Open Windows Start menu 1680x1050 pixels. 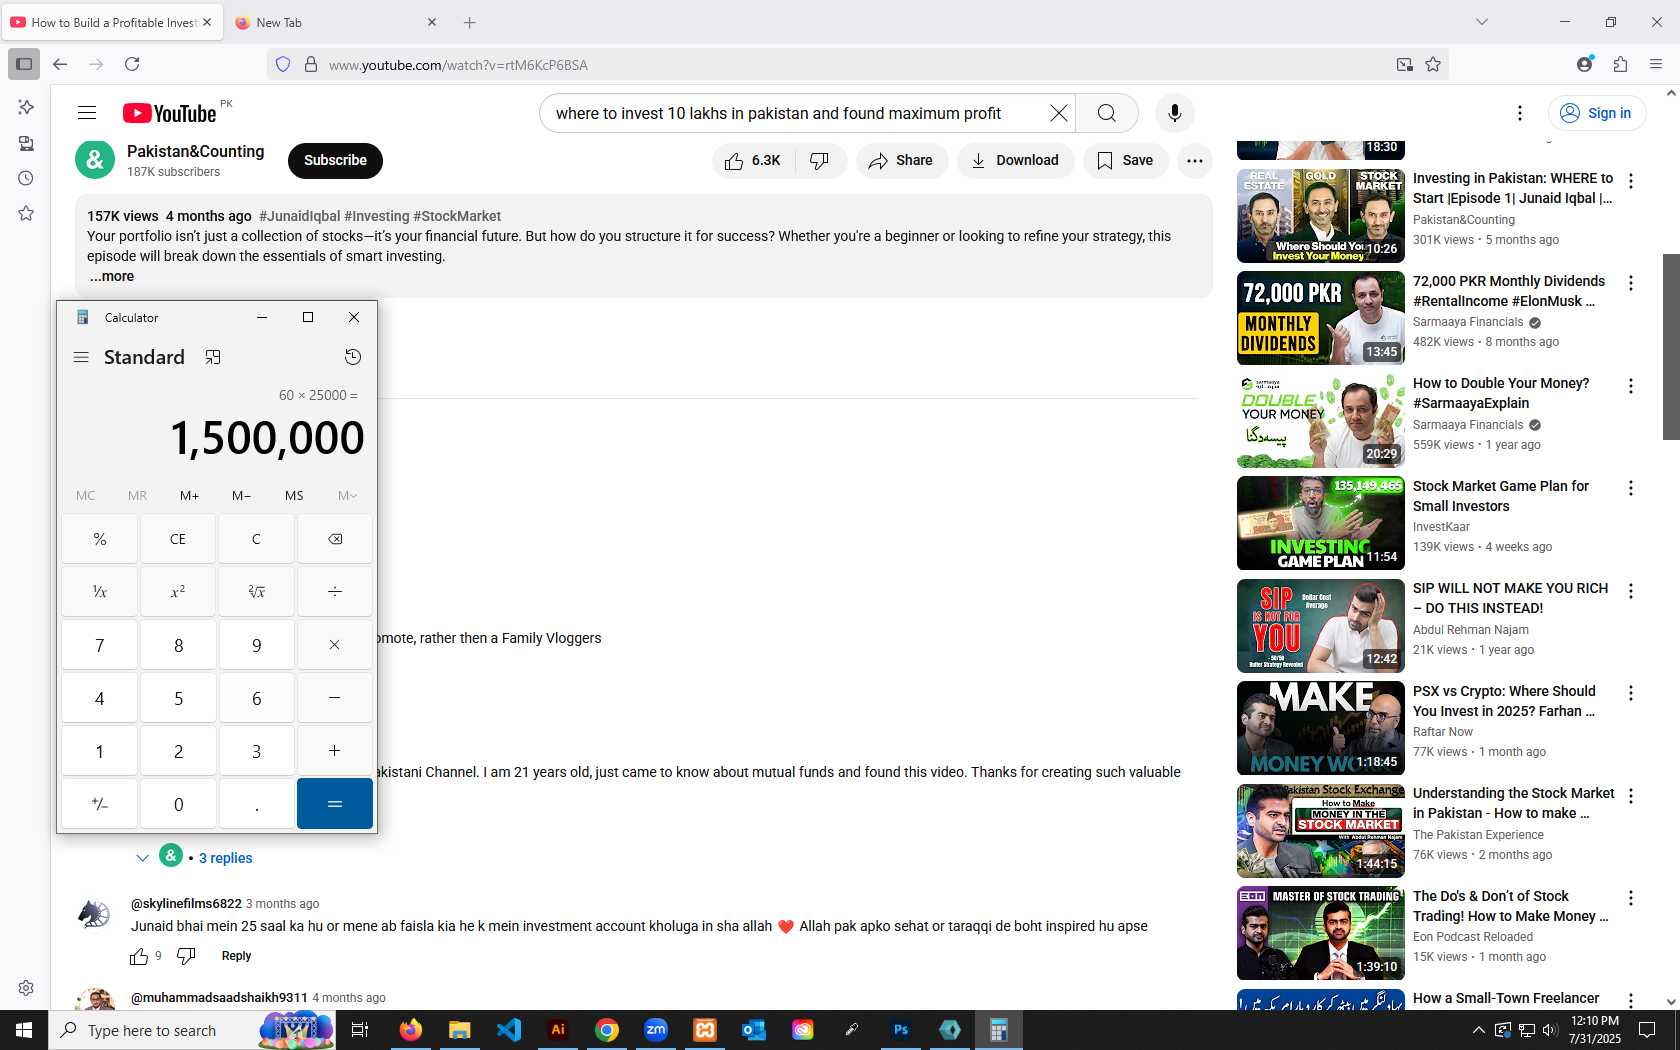(x=24, y=1030)
